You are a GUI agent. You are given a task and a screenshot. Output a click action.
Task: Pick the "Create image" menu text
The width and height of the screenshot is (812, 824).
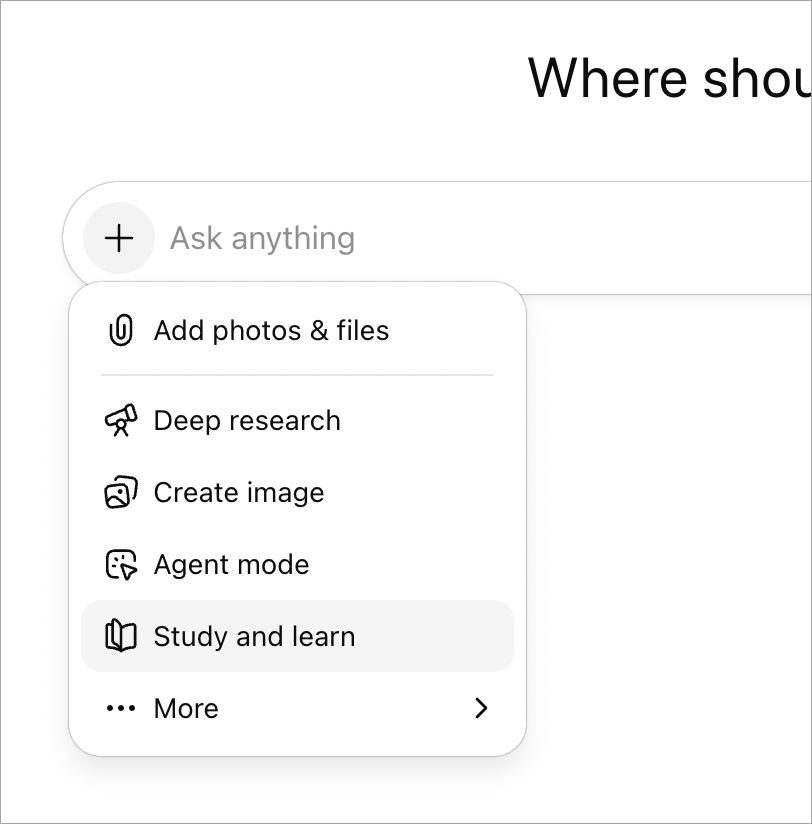tap(239, 493)
